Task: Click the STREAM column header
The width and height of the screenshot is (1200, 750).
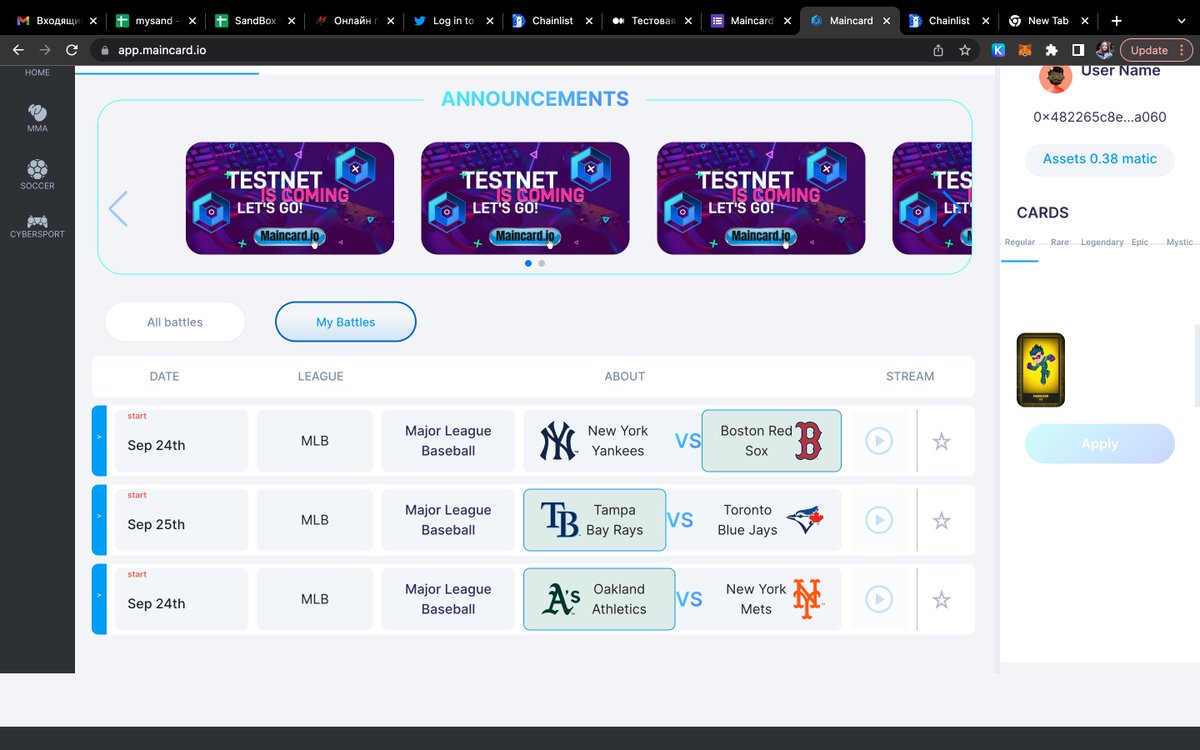Action: pyautogui.click(x=910, y=376)
